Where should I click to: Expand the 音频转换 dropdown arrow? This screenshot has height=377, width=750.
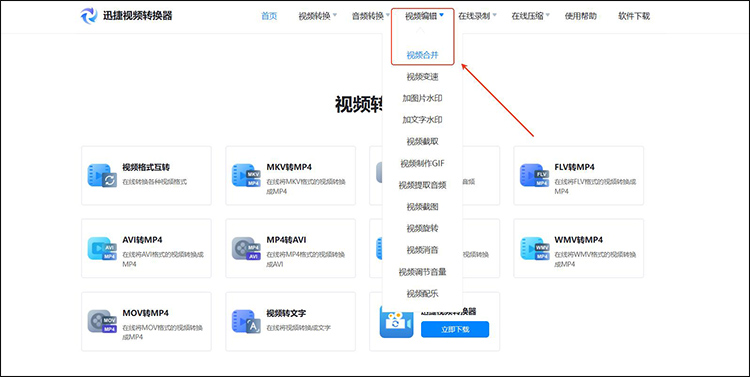388,15
